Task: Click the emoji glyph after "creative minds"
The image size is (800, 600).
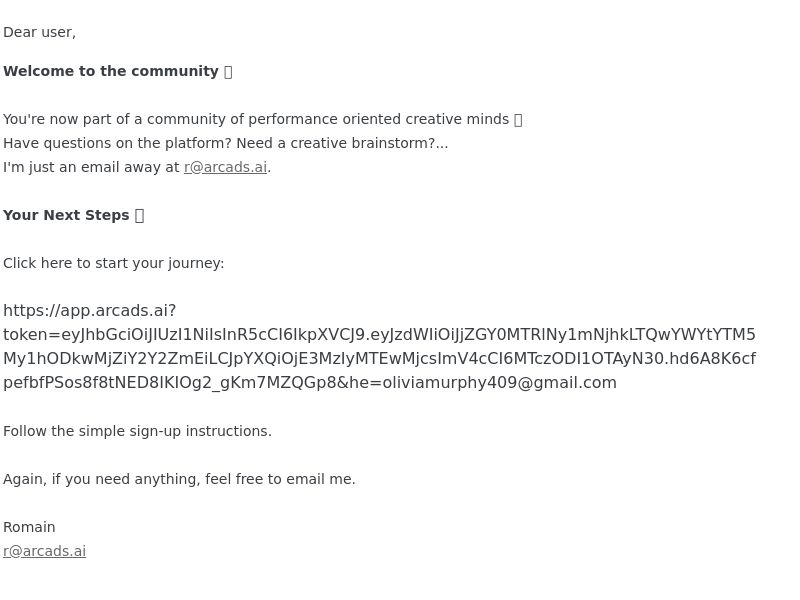Action: 518,119
